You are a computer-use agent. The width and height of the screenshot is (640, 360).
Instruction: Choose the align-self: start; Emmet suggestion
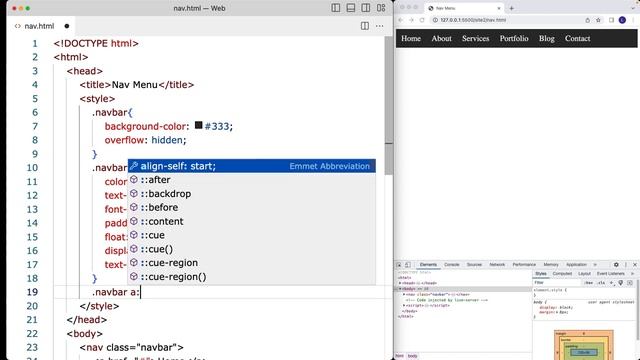pos(251,166)
